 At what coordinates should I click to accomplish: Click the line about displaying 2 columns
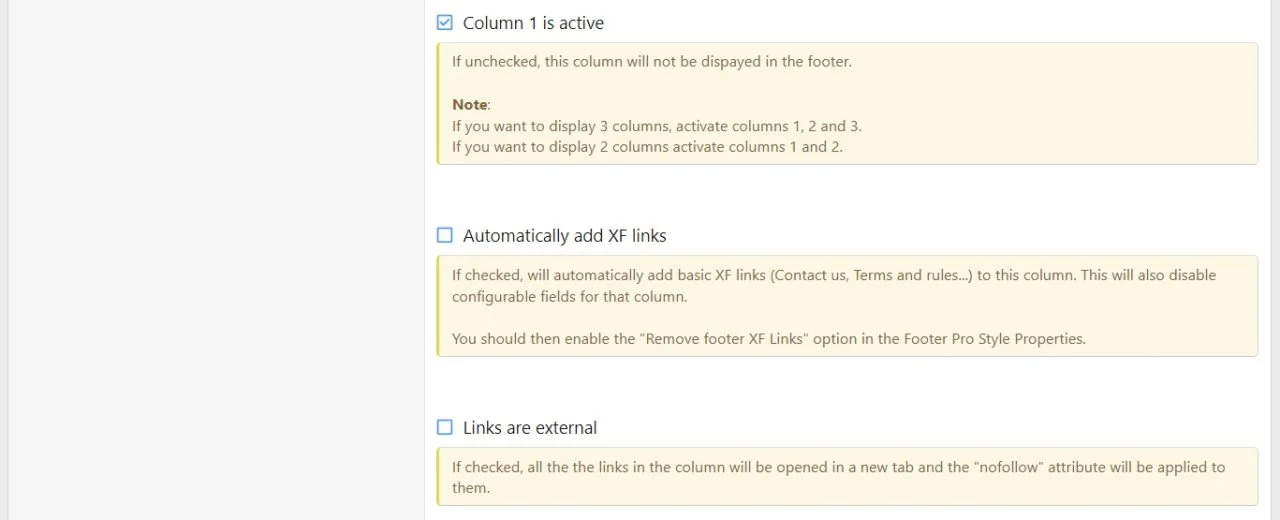pos(647,146)
